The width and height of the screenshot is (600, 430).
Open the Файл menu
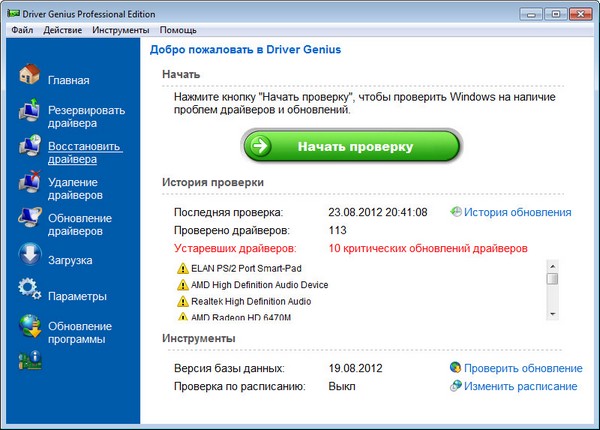[22, 30]
